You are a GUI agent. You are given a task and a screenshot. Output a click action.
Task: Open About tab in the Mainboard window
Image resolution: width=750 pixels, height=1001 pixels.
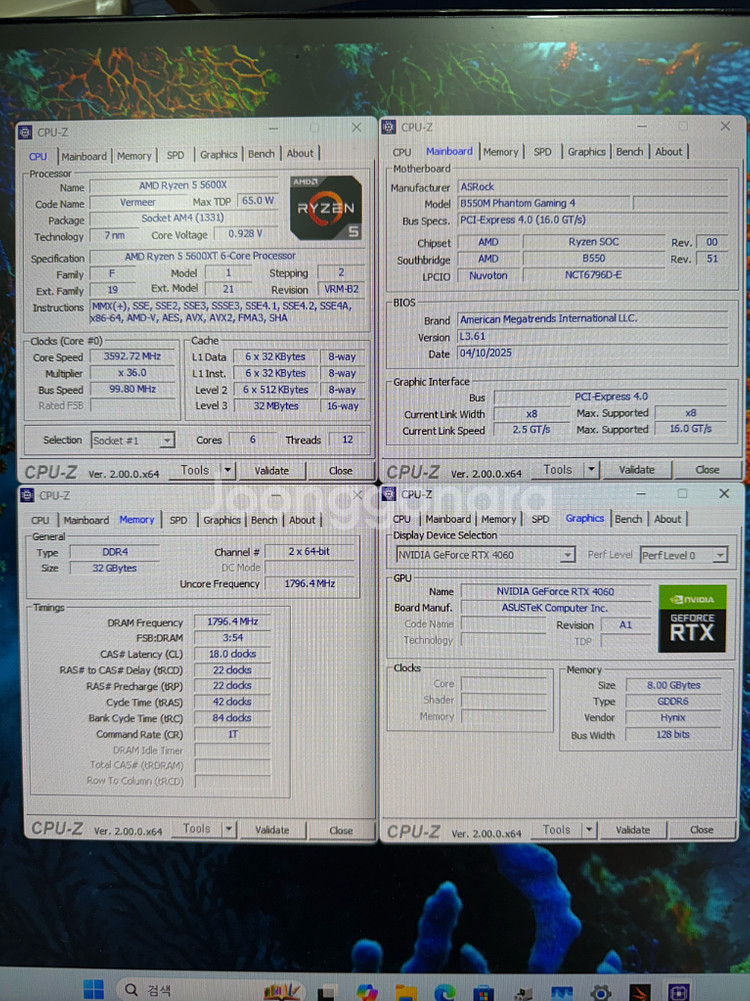pos(668,152)
